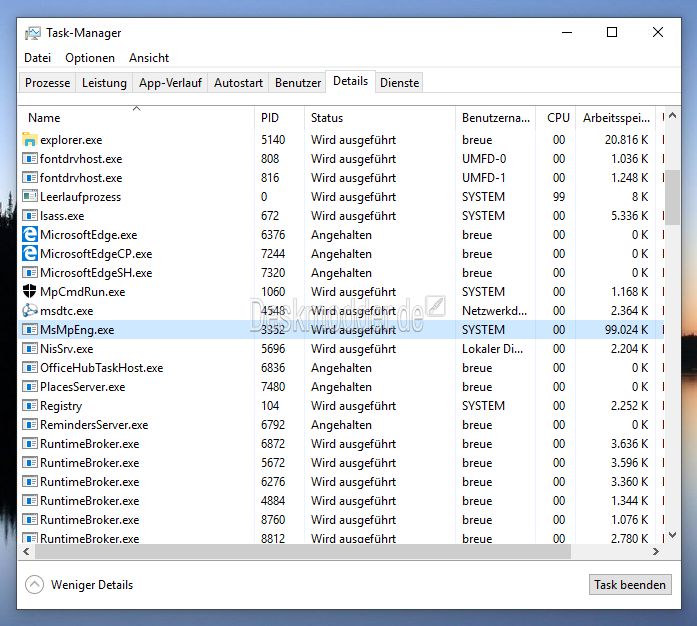697x626 pixels.
Task: Click memory value 20.816 K
Action: coord(626,140)
